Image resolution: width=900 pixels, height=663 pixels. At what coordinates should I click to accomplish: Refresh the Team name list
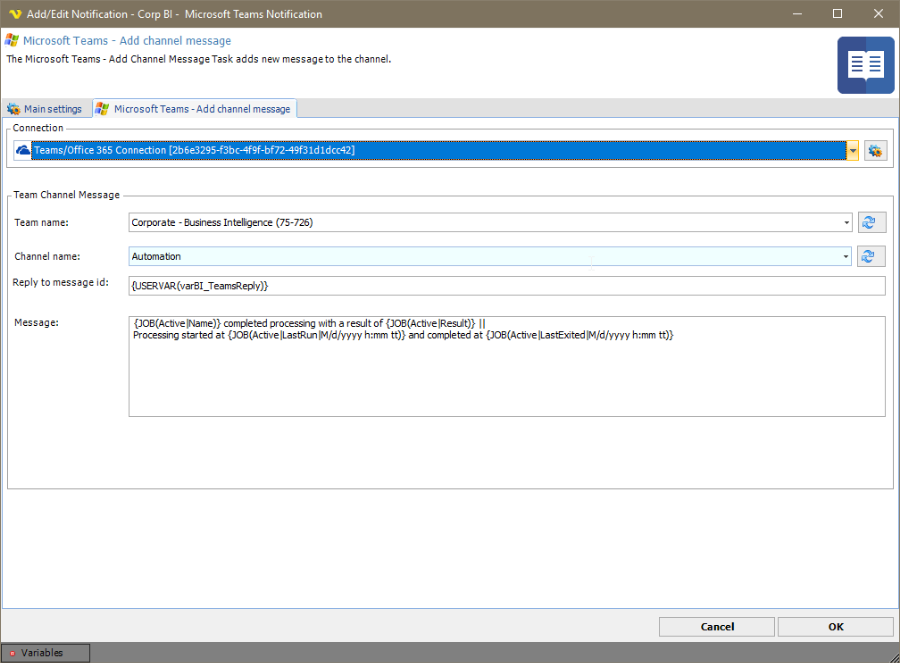871,222
